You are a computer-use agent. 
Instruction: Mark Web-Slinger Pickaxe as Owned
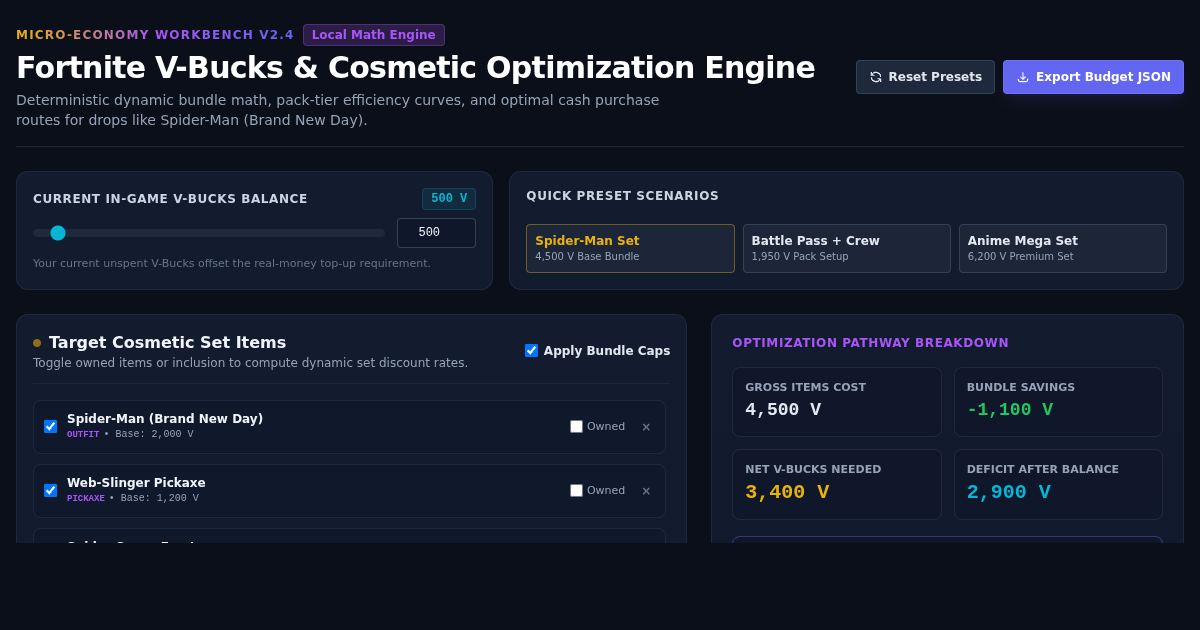(x=576, y=491)
